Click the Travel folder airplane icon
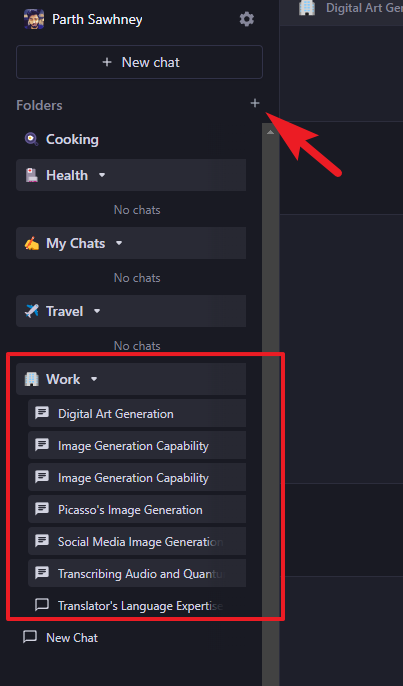Image resolution: width=403 pixels, height=686 pixels. click(x=32, y=312)
